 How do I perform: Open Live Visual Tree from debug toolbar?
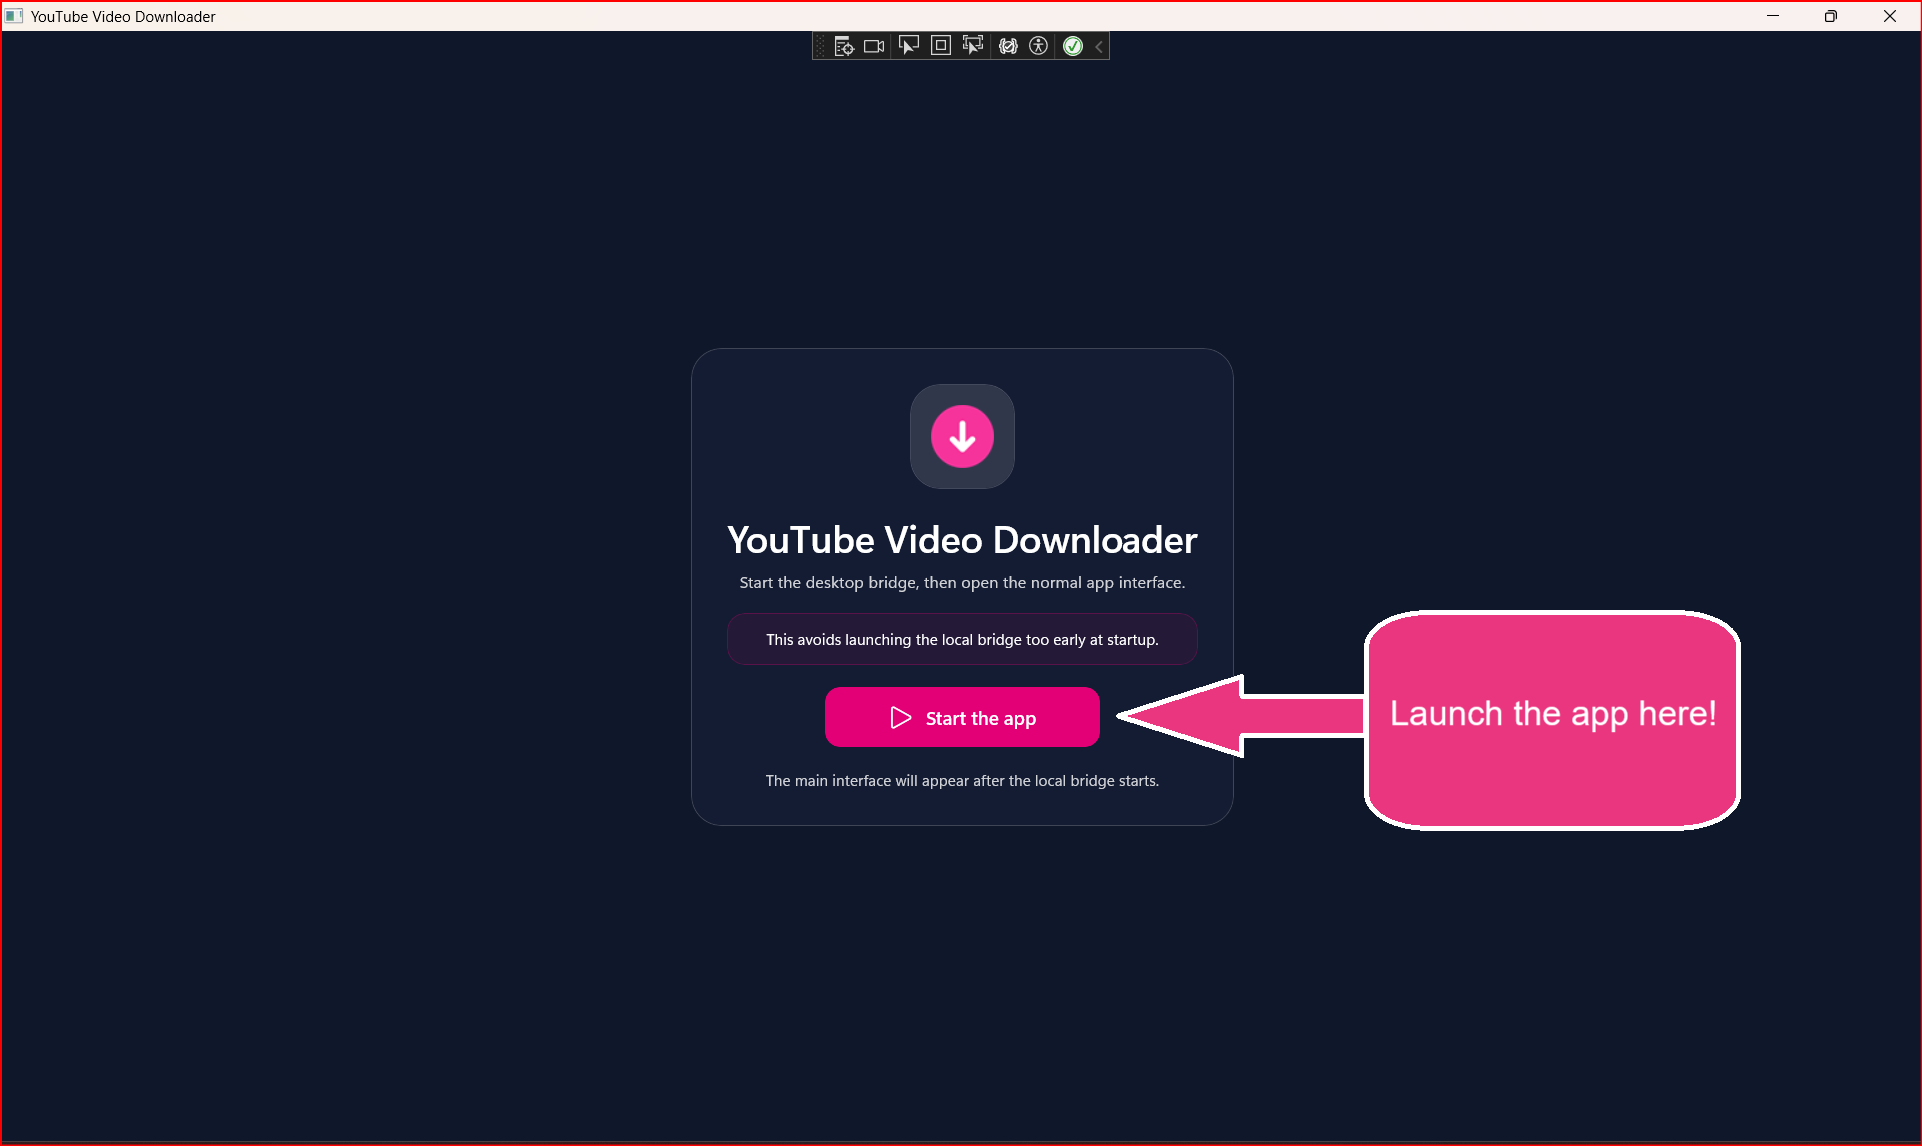click(844, 46)
